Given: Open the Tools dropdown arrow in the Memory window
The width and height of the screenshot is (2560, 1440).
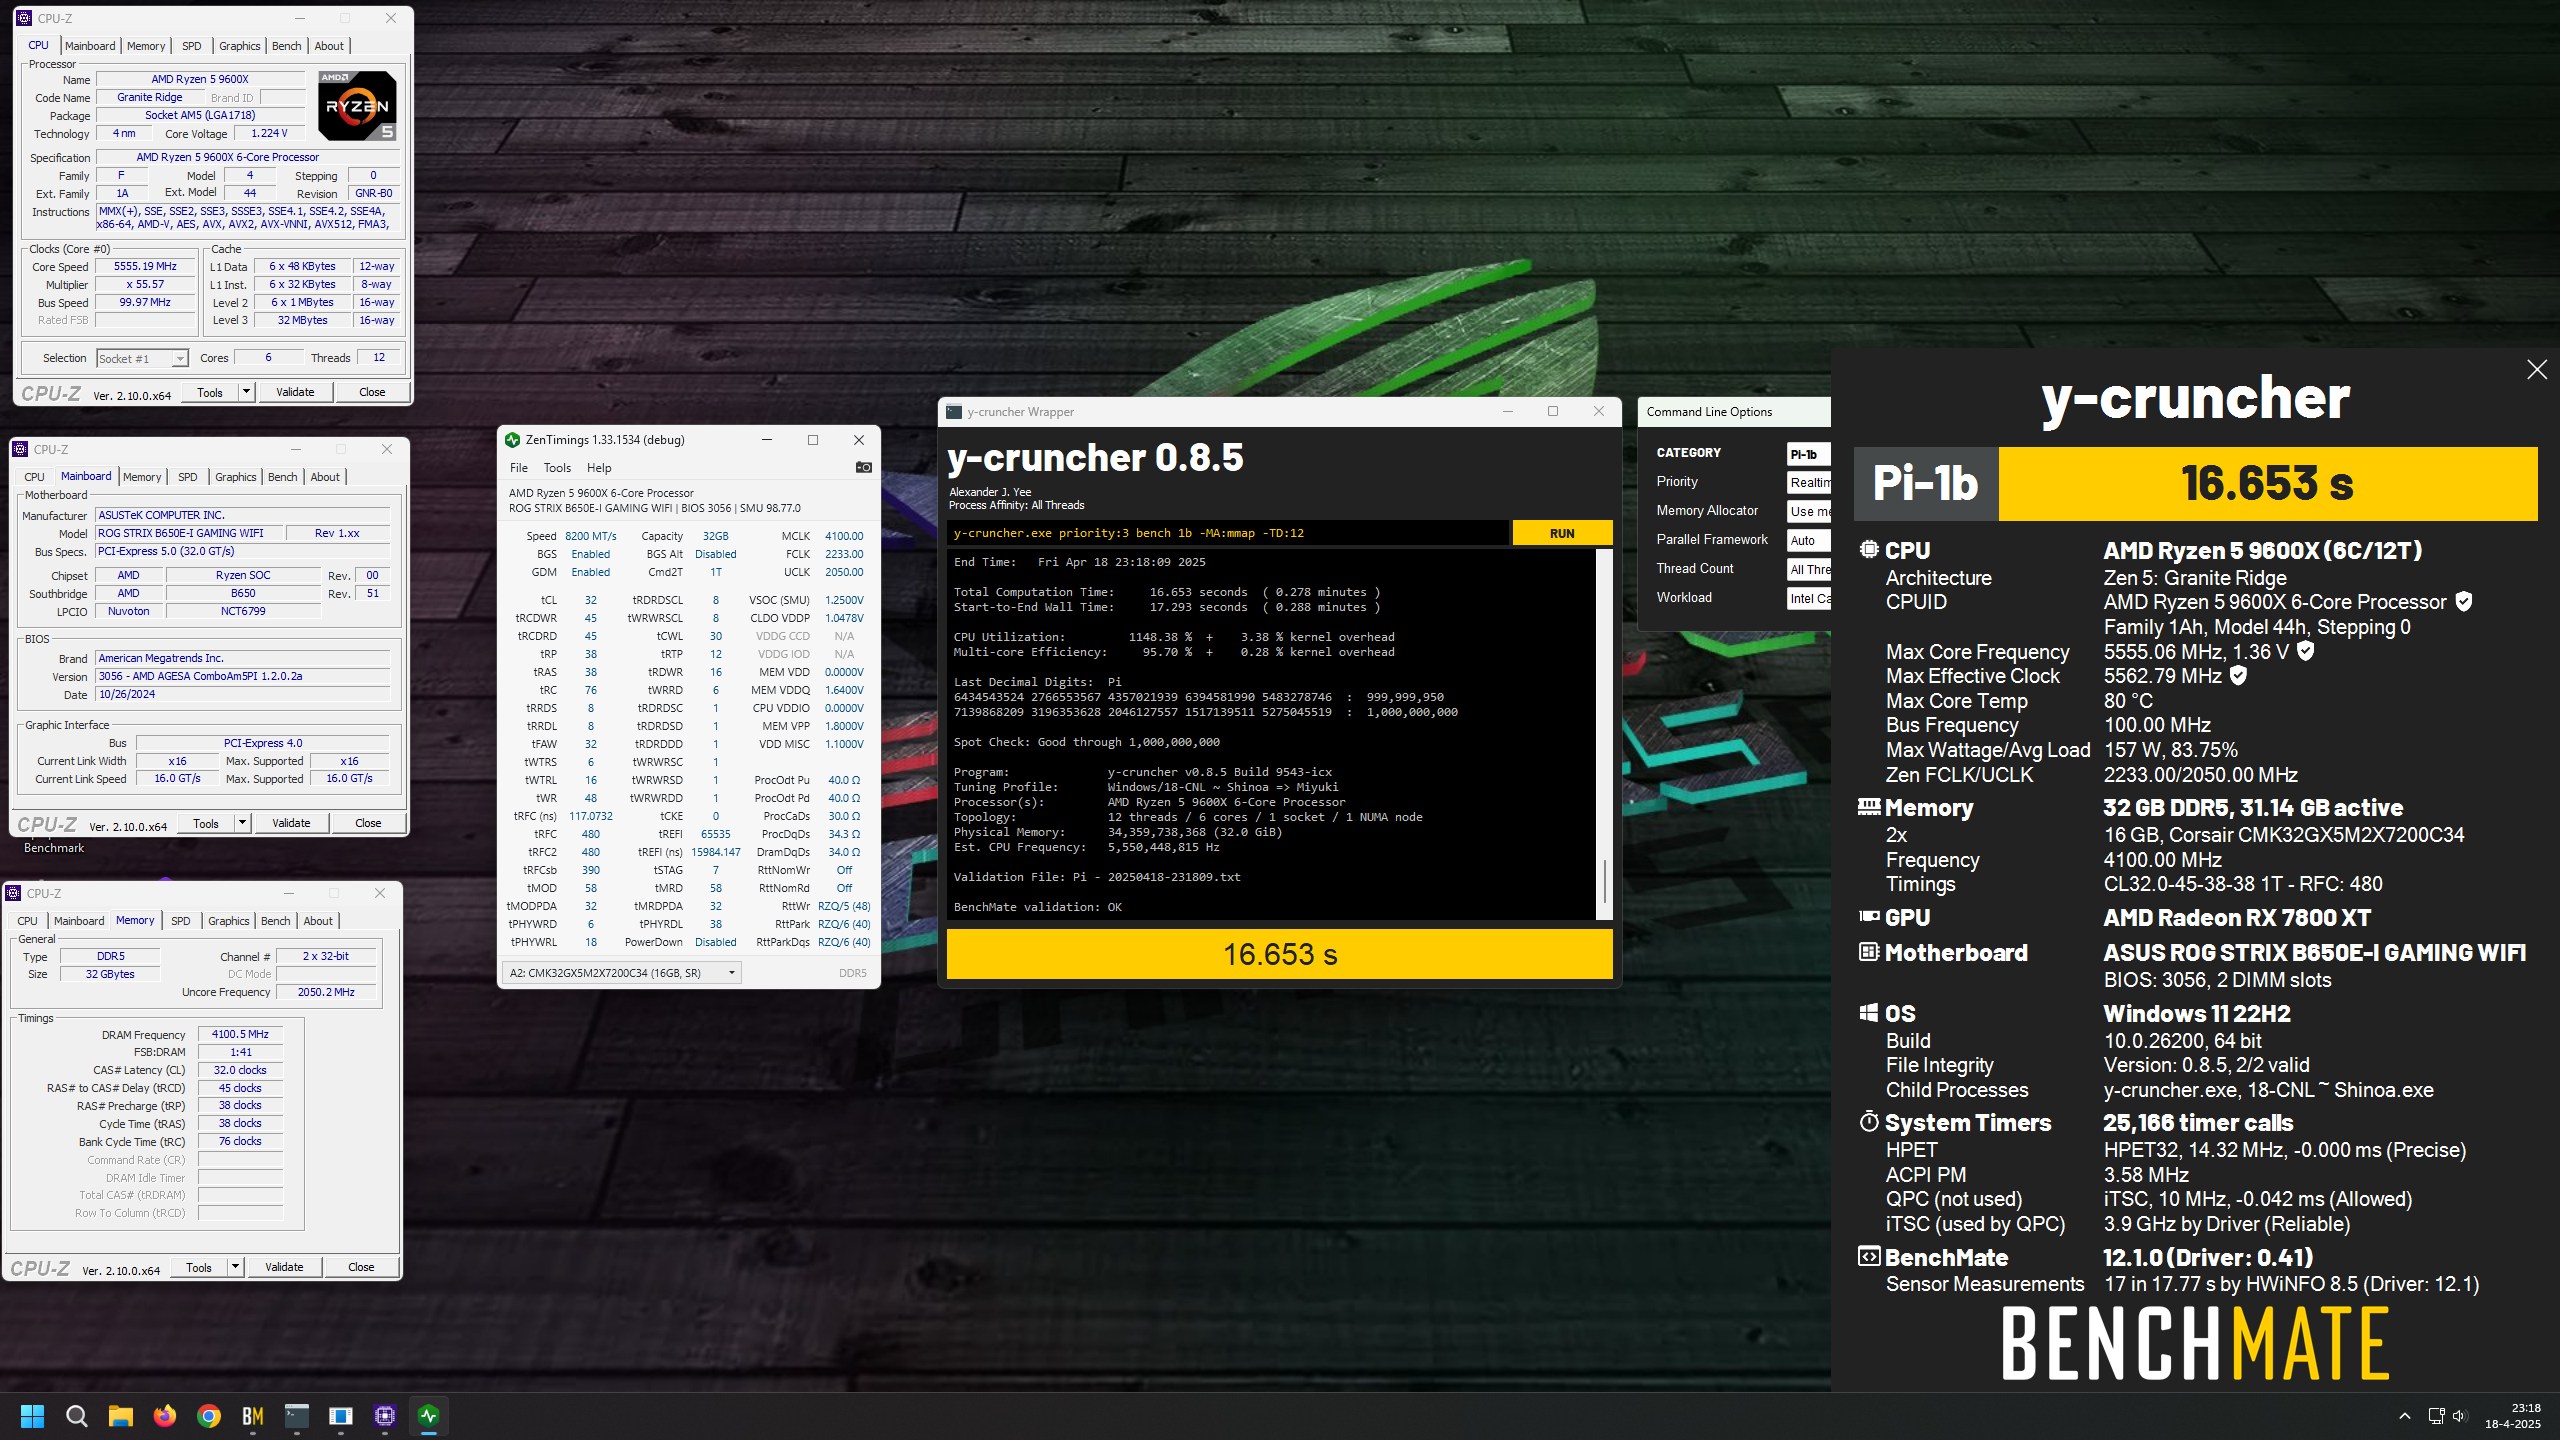Looking at the screenshot, I should coord(235,1267).
